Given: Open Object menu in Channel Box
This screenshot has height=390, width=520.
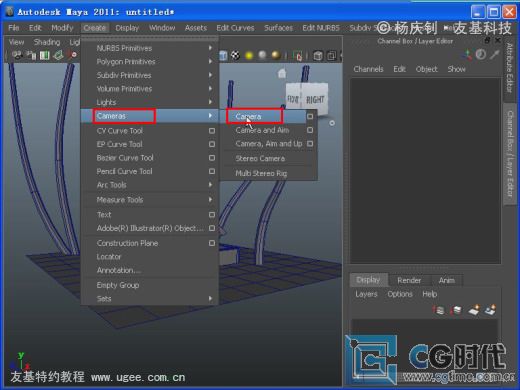Looking at the screenshot, I should click(x=426, y=69).
